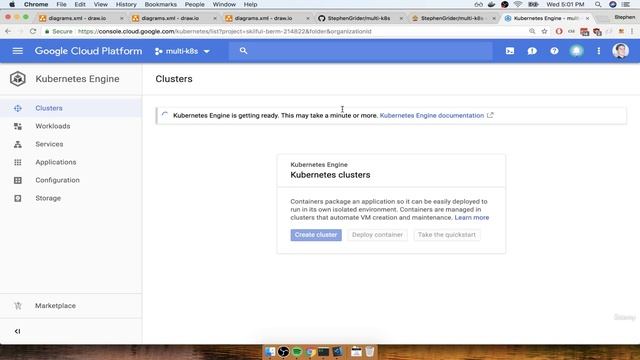Click the search magnifier icon in header
Screen dimensions: 640x360
click(x=243, y=51)
